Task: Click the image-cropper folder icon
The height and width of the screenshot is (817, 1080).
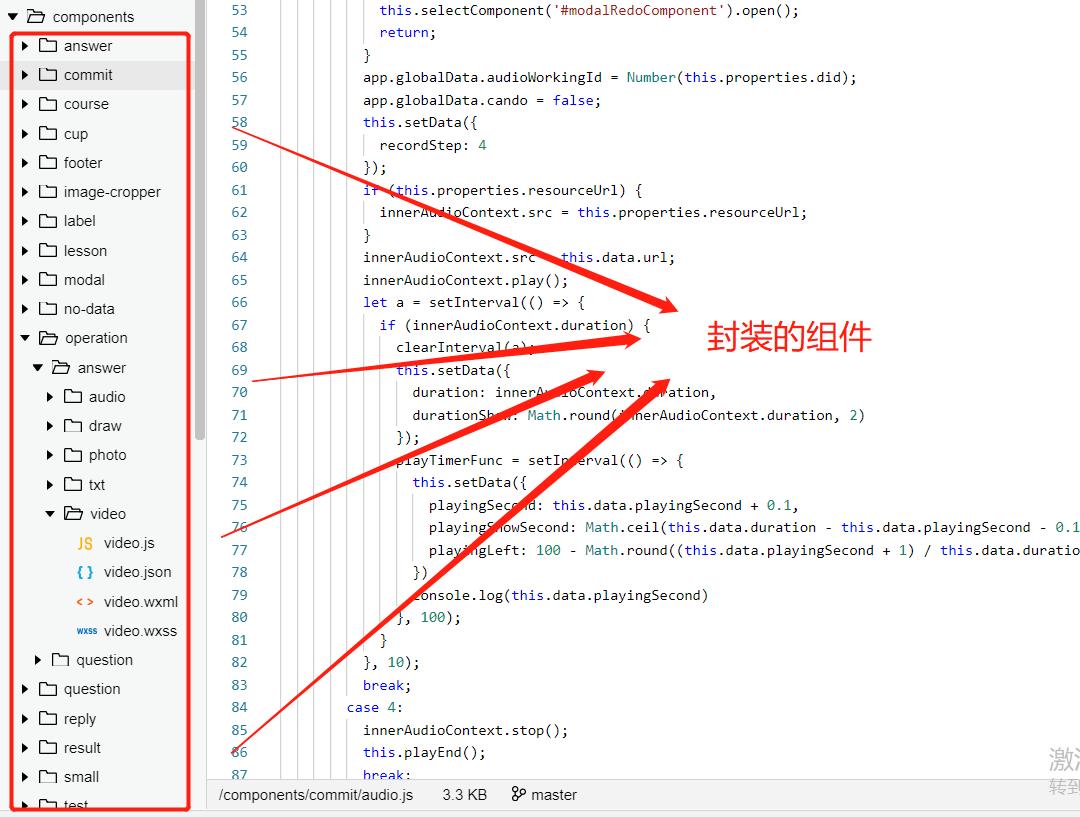Action: tap(47, 191)
